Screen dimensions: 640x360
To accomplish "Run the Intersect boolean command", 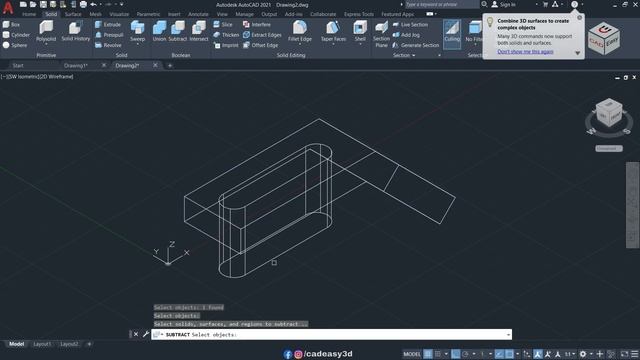I will pos(199,31).
